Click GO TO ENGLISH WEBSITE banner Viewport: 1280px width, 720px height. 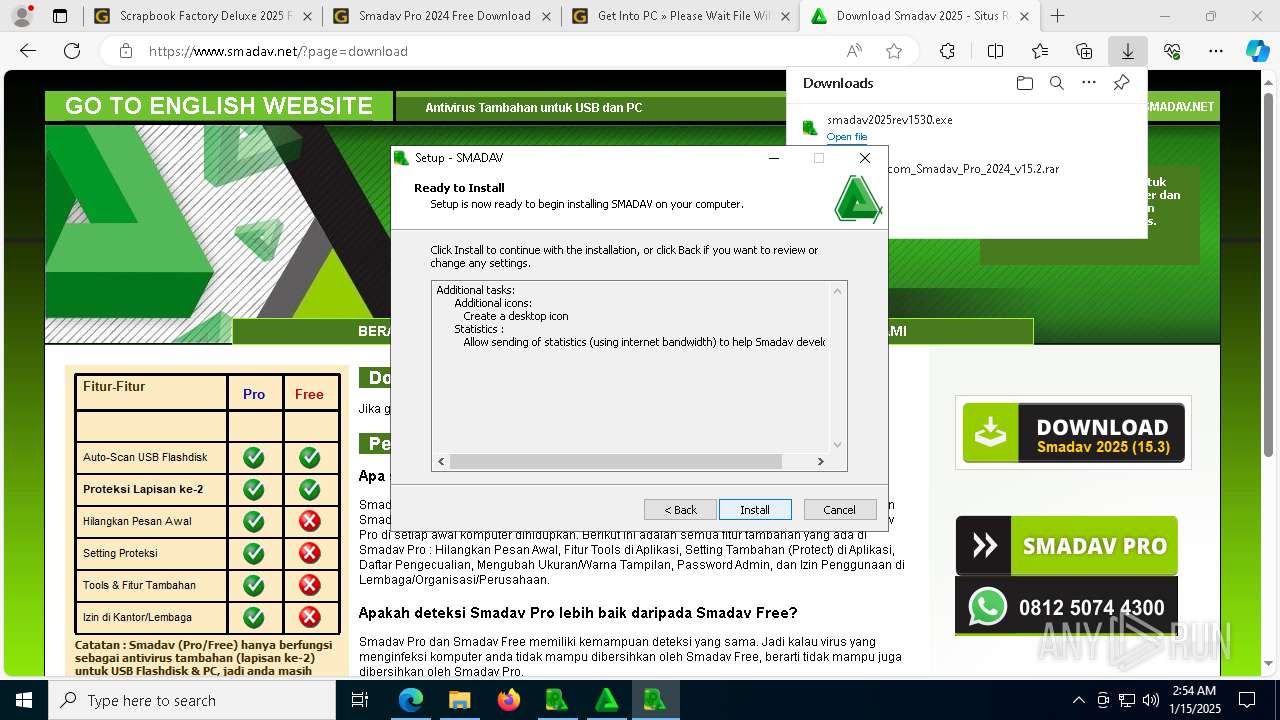coord(219,106)
